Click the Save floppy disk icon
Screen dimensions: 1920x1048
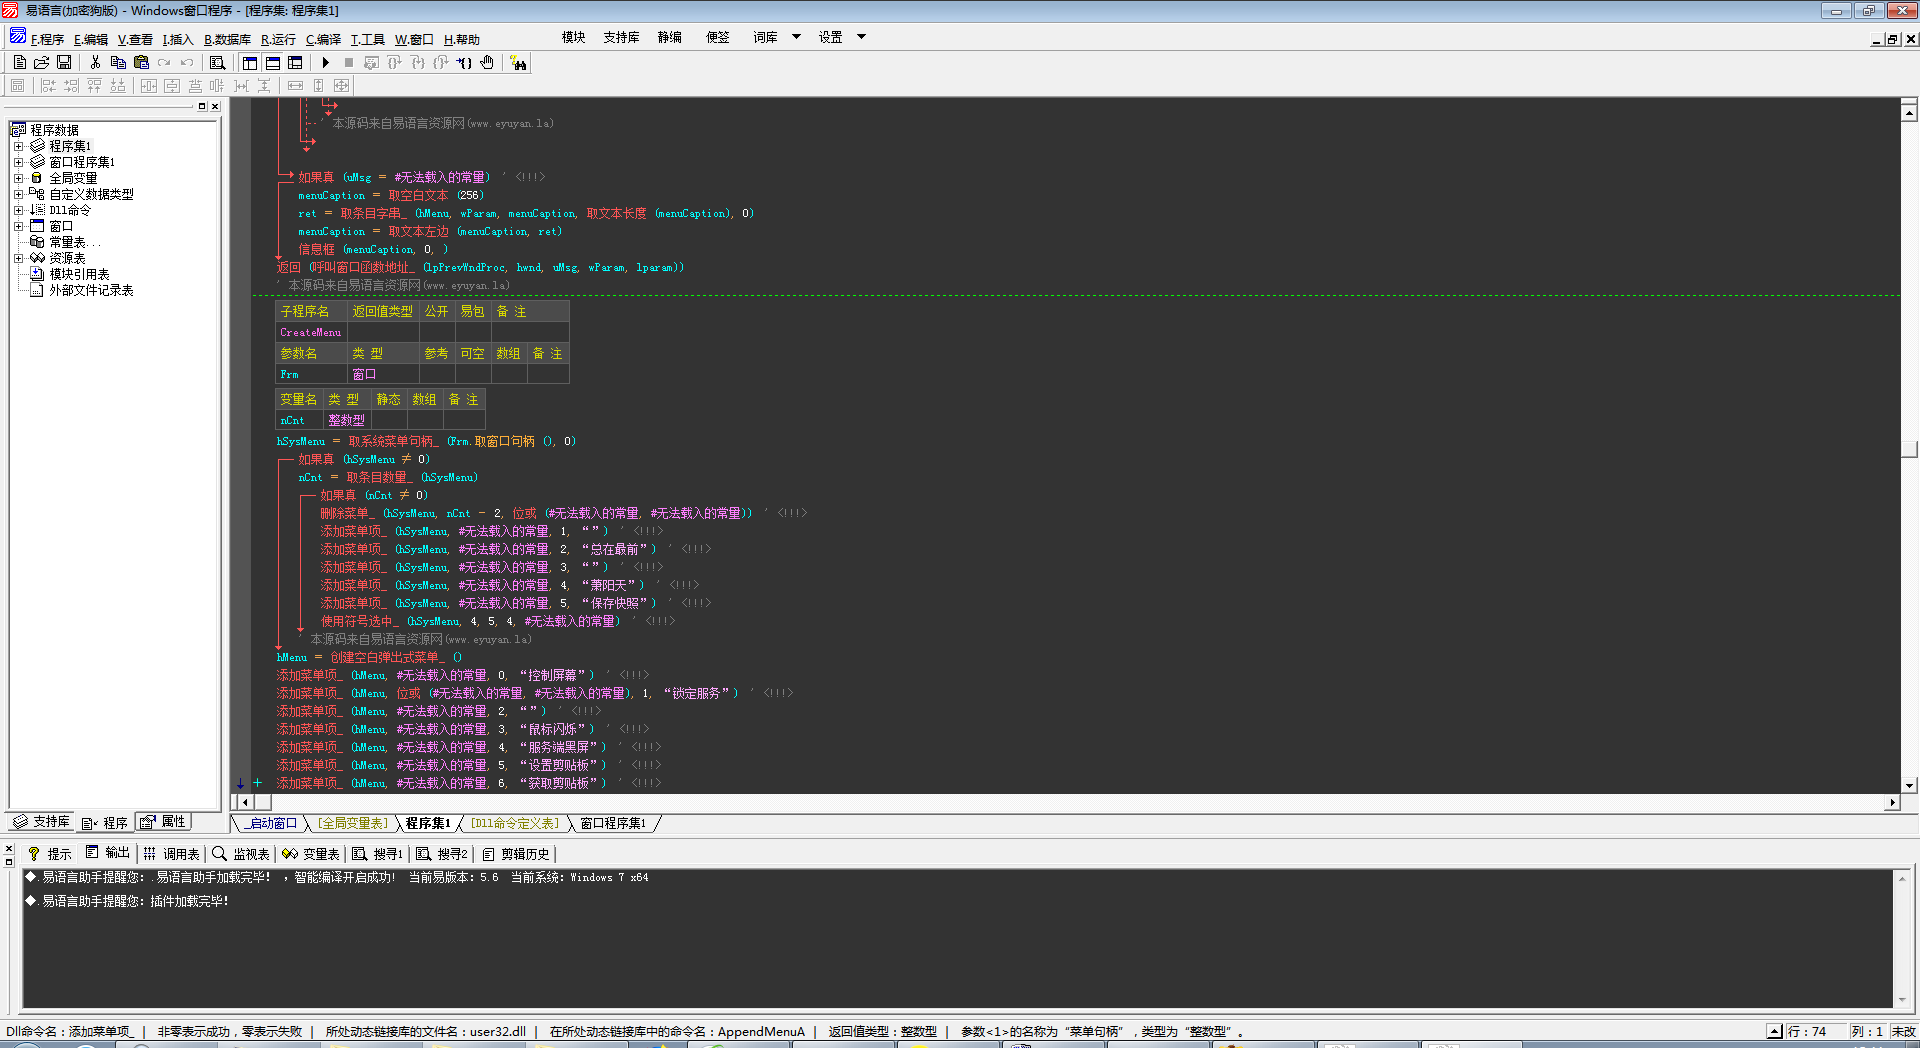coord(64,62)
